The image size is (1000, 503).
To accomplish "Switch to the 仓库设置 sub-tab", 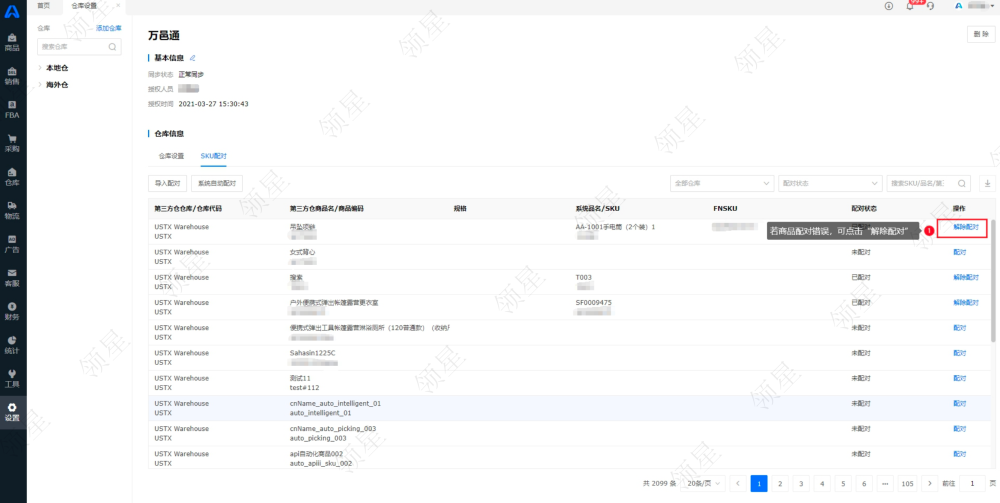I will click(x=171, y=156).
